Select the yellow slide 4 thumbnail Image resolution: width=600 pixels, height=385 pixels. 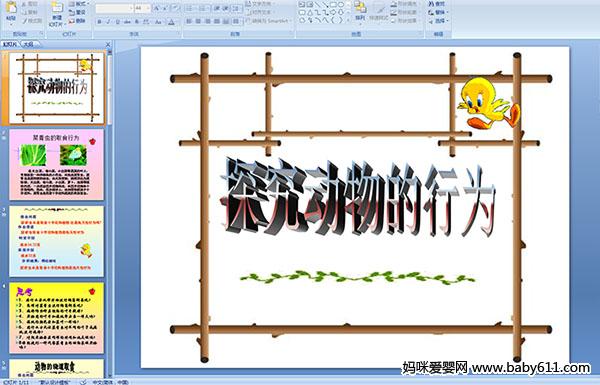[x=57, y=318]
